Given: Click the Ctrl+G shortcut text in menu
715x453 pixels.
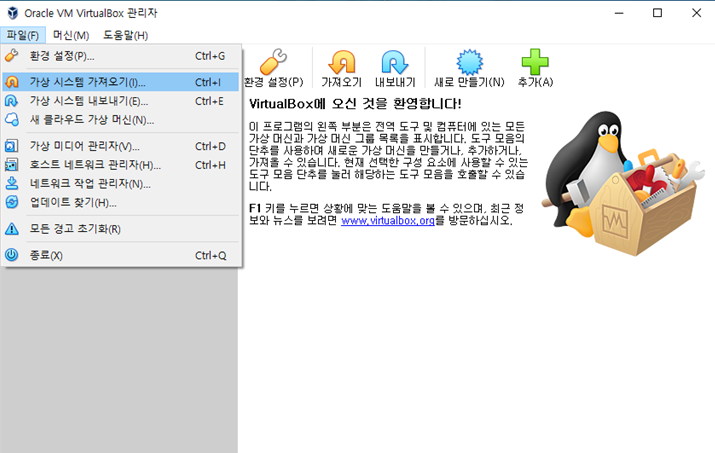Looking at the screenshot, I should coord(210,56).
